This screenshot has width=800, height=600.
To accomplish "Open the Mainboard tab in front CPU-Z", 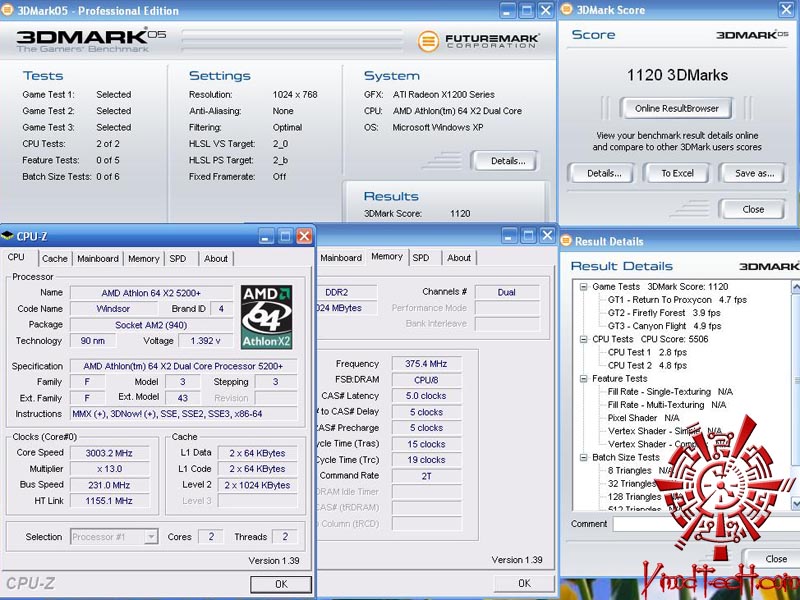I will coord(98,259).
